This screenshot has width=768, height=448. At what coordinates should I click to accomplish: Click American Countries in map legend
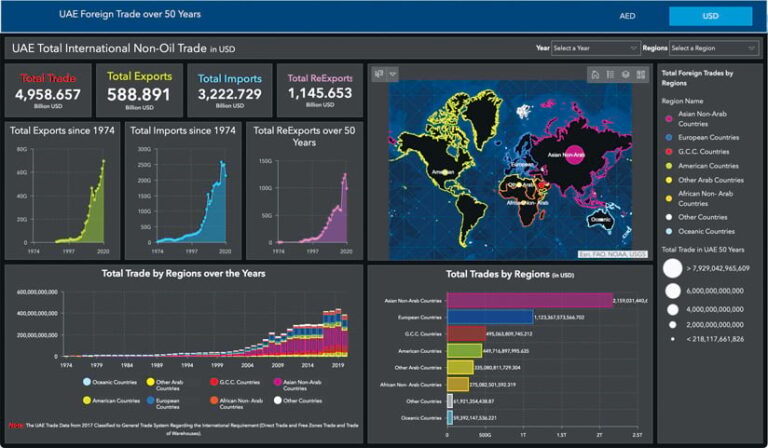click(701, 166)
